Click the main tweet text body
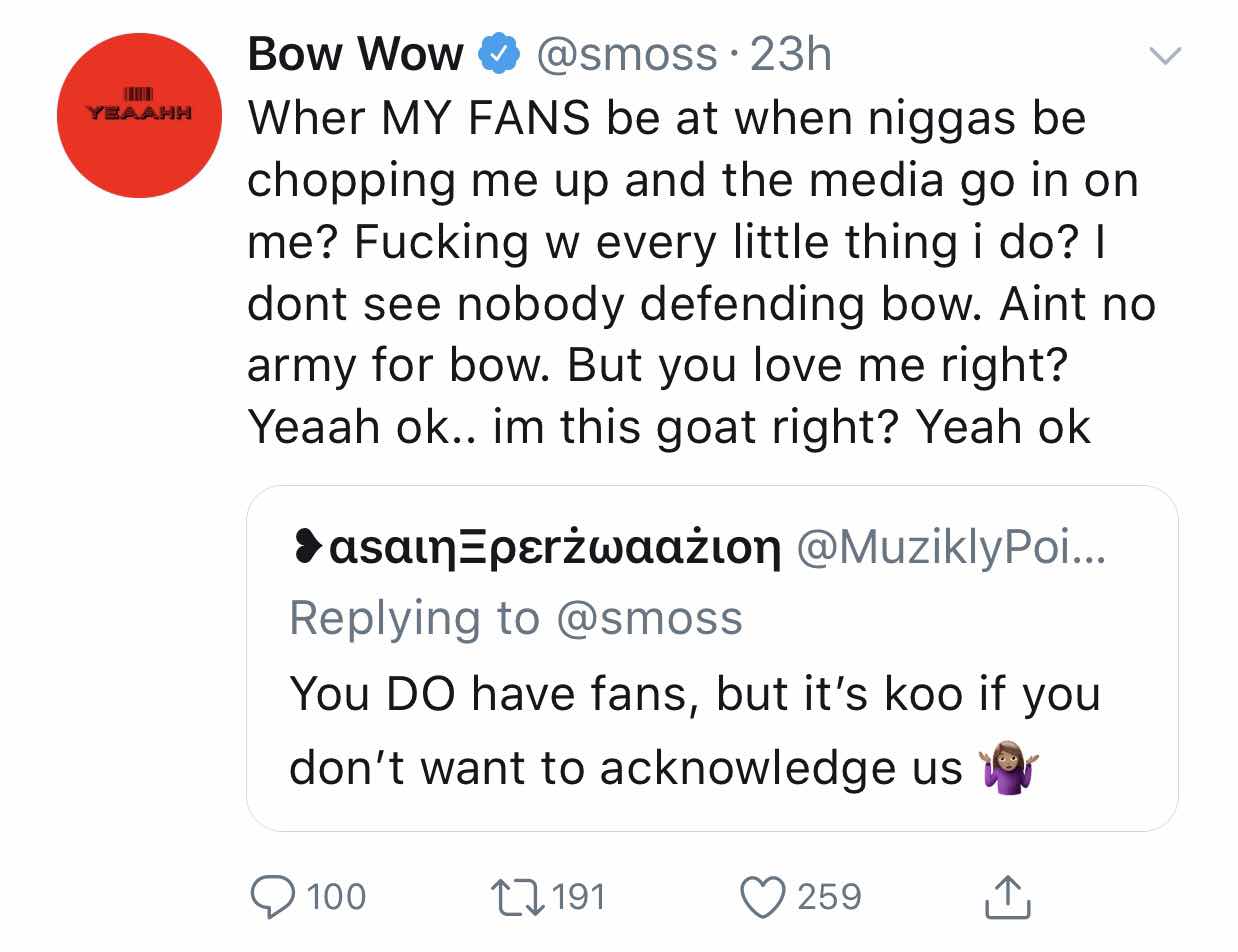 click(700, 273)
